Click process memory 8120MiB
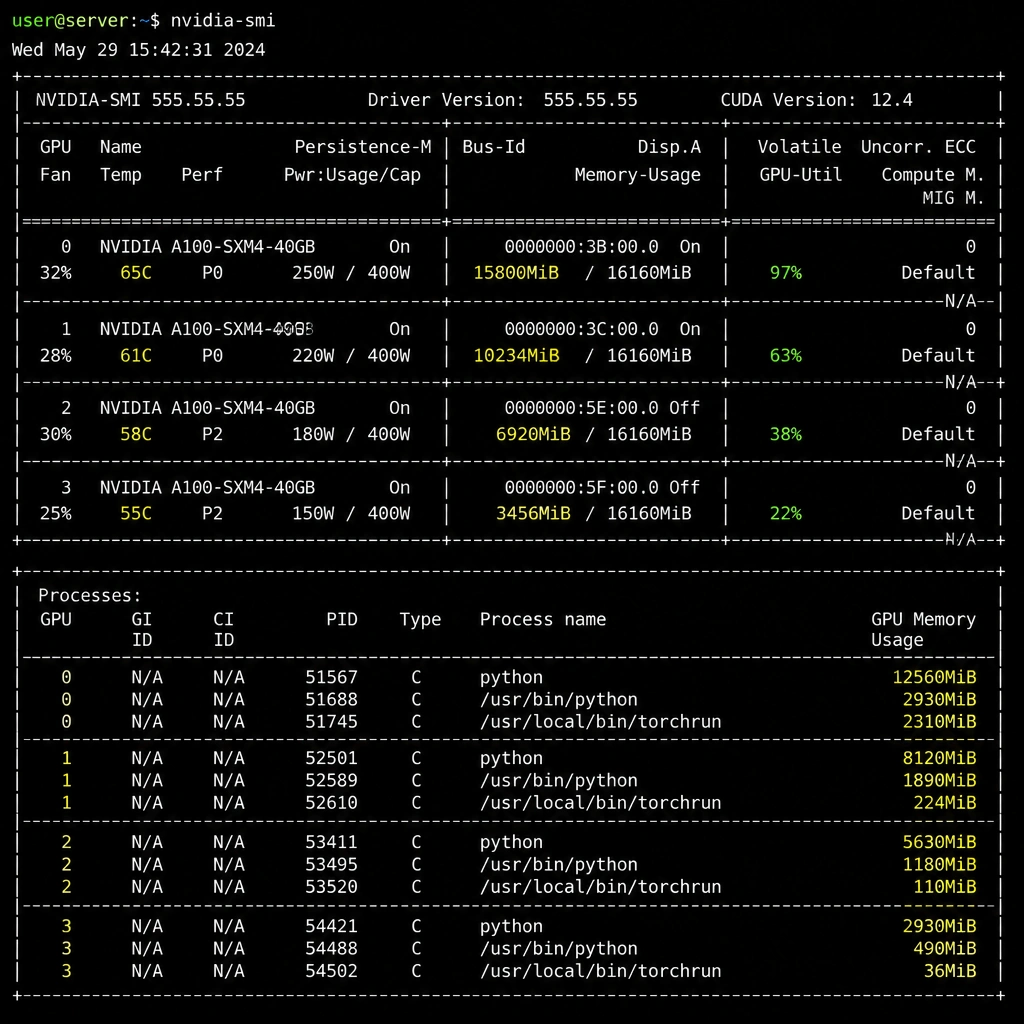Screen dimensions: 1024x1024 coord(940,758)
